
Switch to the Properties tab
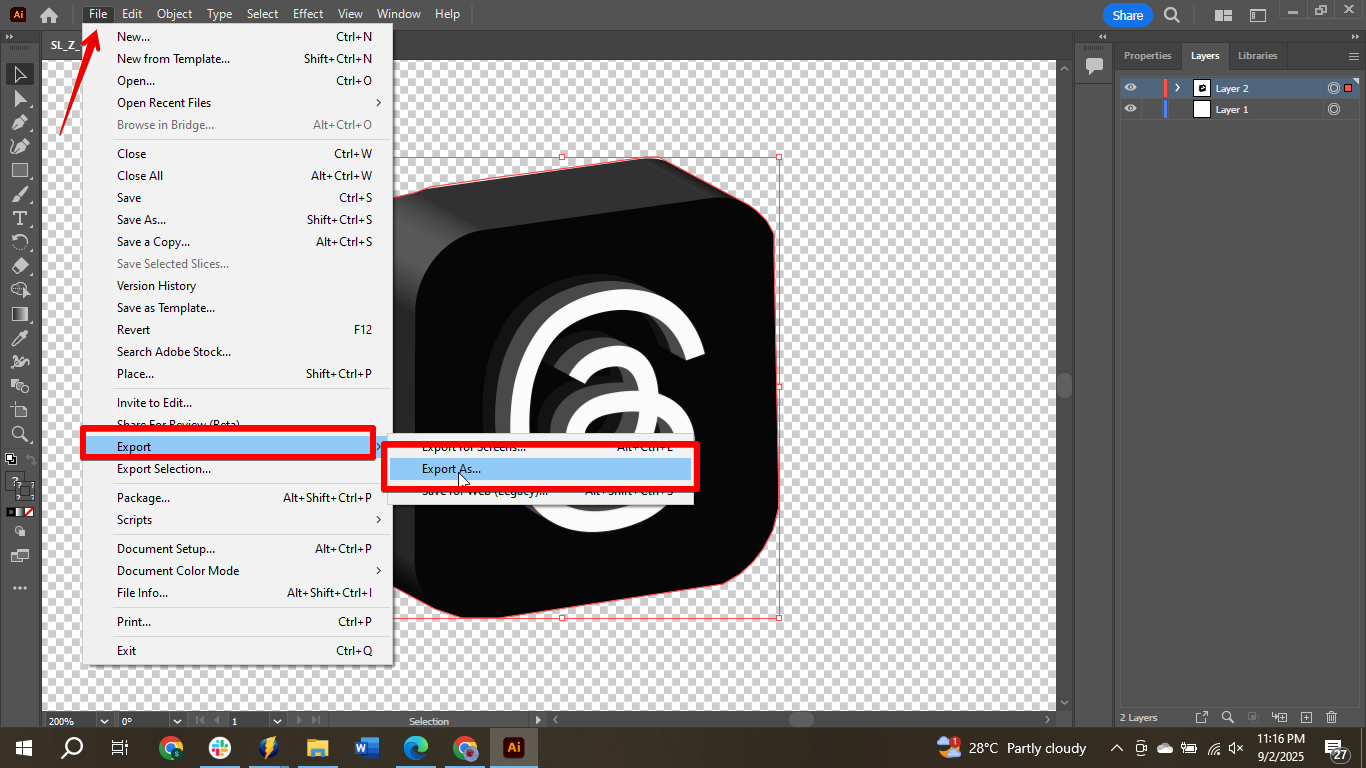coord(1147,56)
